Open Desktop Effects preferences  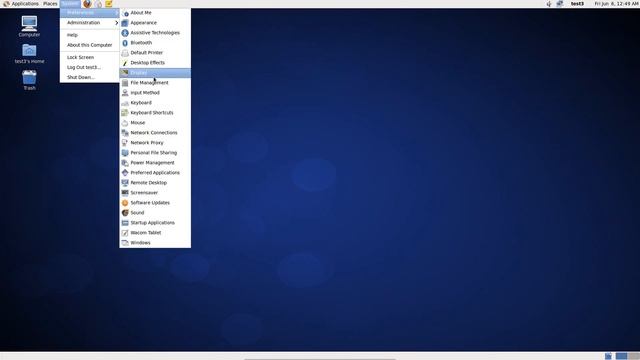(155, 63)
